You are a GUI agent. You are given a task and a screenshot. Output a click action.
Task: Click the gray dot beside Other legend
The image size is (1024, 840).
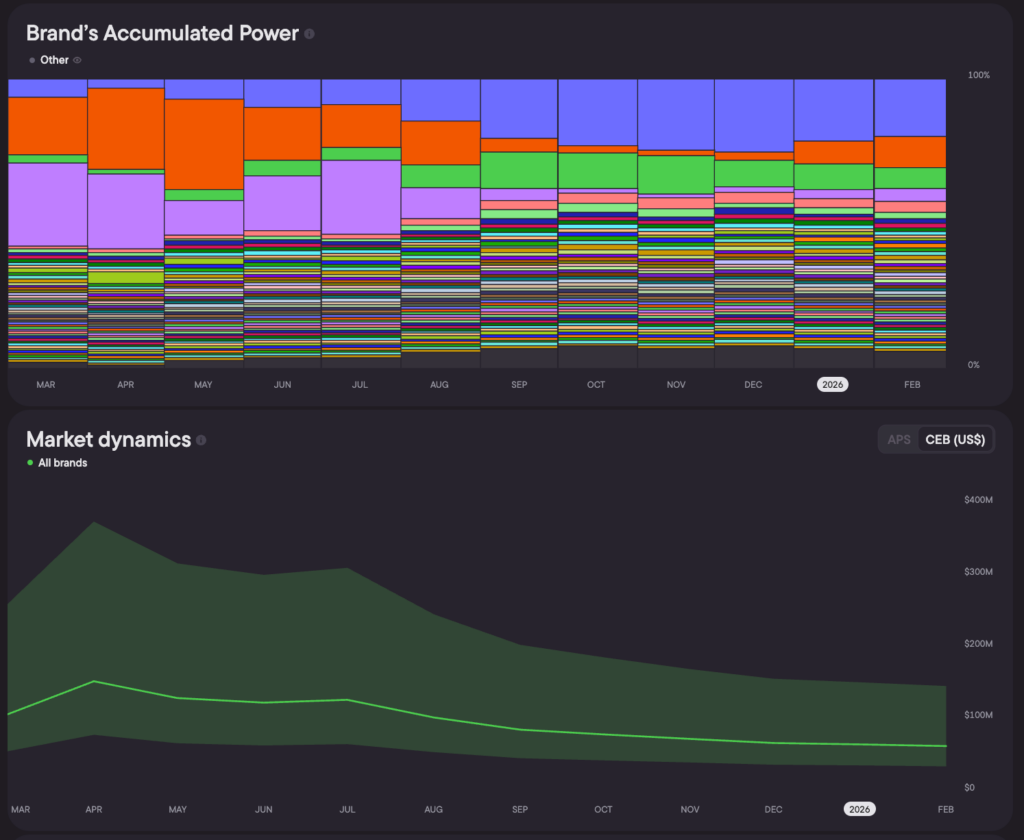(x=32, y=60)
